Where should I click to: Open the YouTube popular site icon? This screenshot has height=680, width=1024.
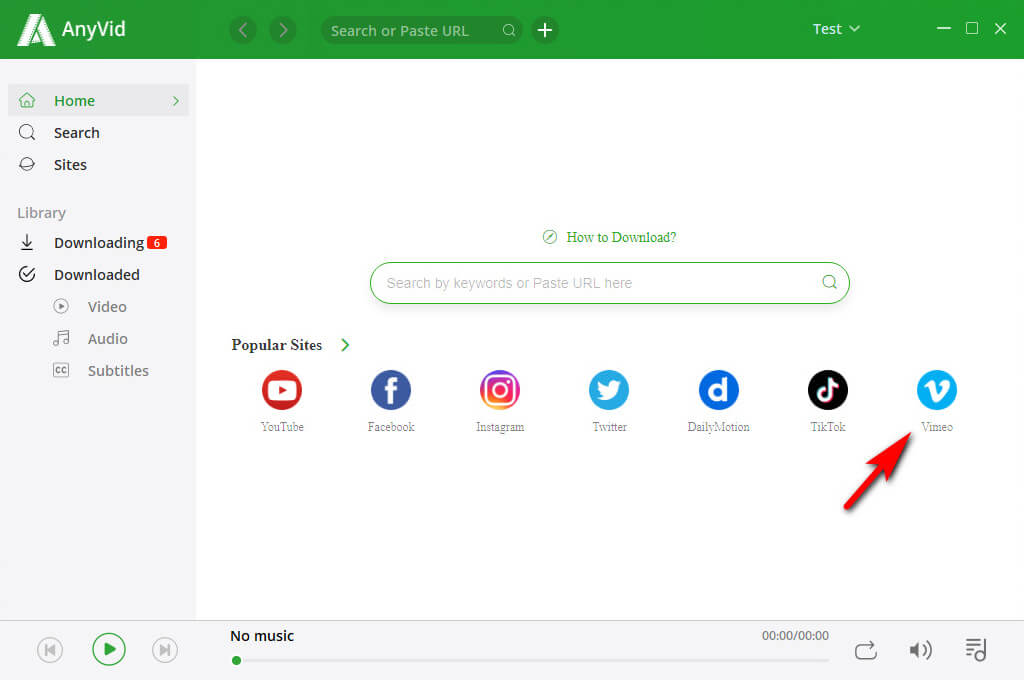click(x=281, y=390)
